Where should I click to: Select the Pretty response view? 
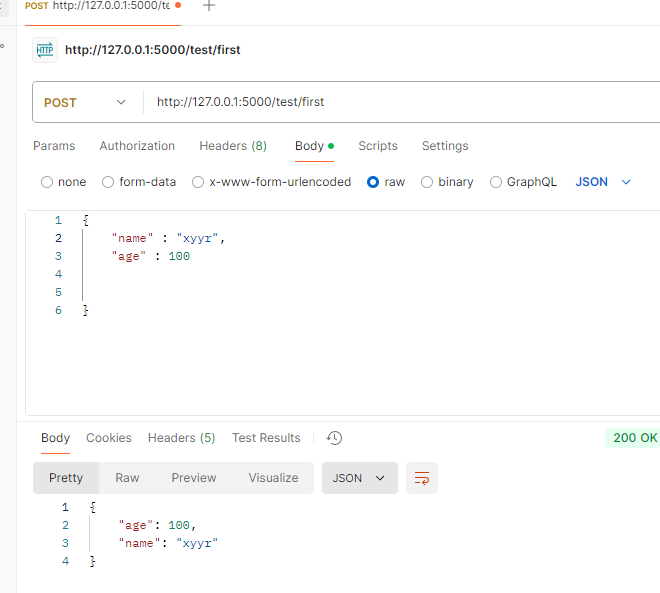pyautogui.click(x=66, y=478)
